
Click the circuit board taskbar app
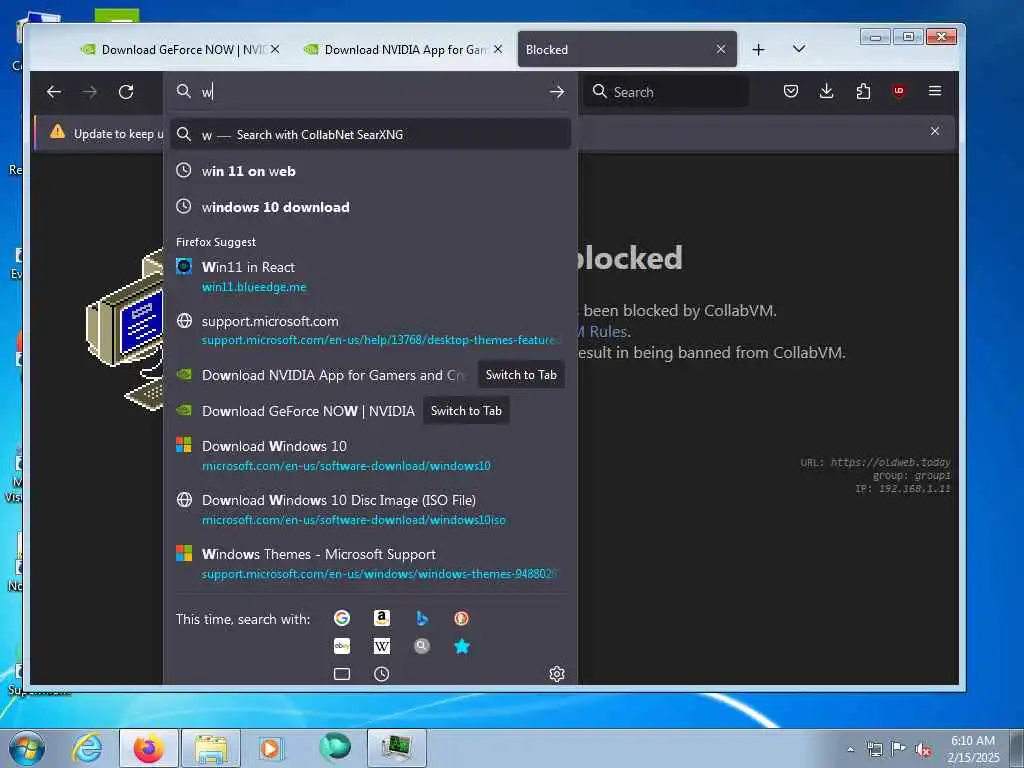pos(396,748)
